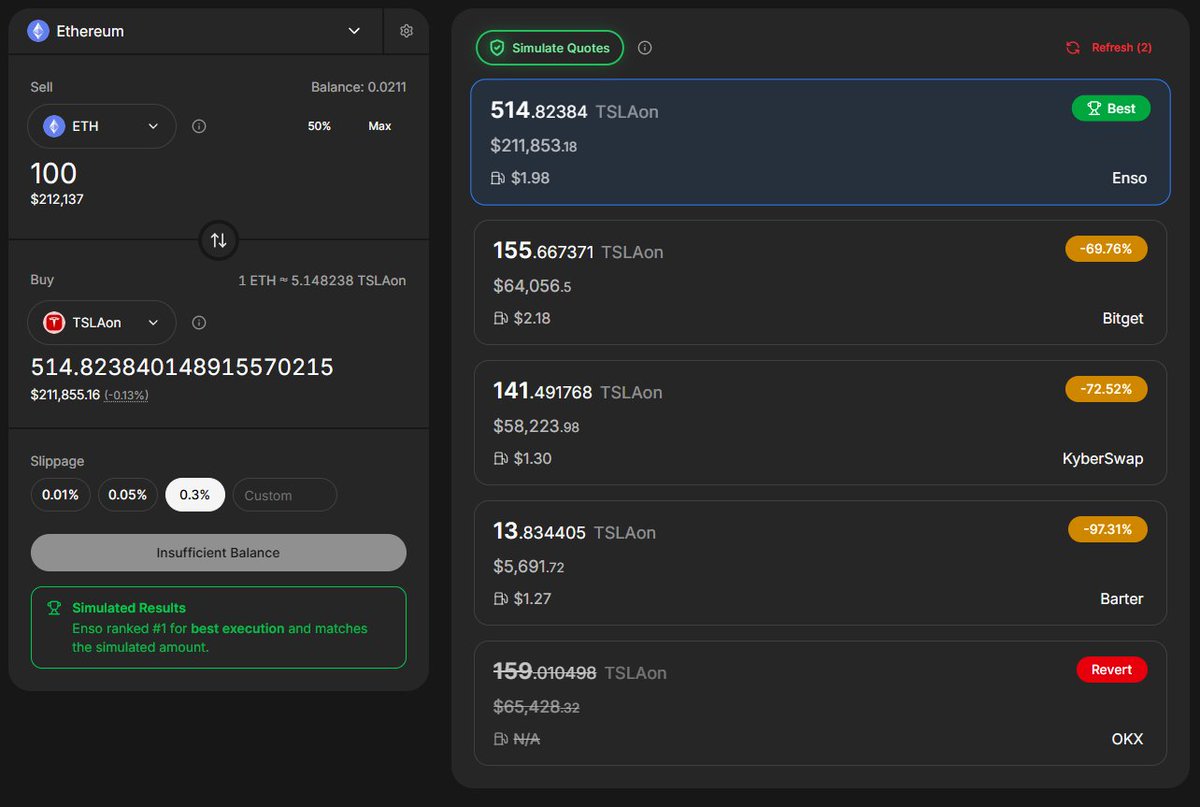Viewport: 1200px width, 807px height.
Task: Click the -69.76% badge
Action: 1106,249
